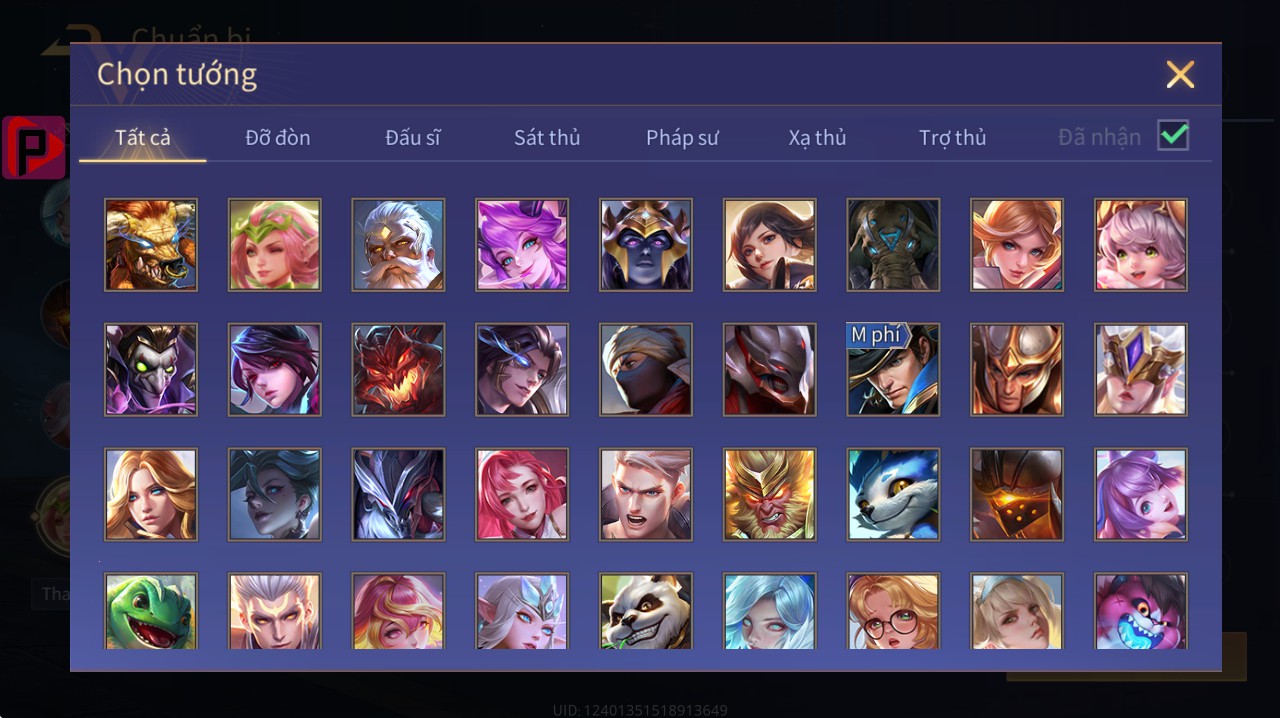Pick the girl with round glasses
This screenshot has width=1280, height=718.
click(x=893, y=611)
